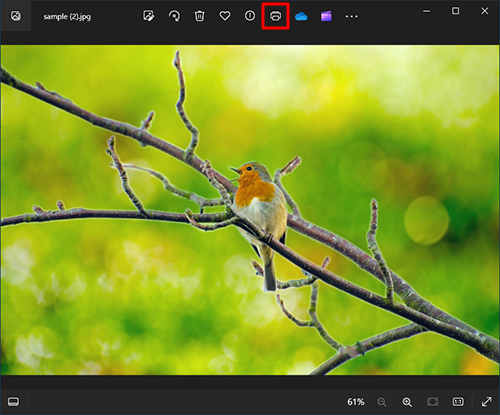This screenshot has height=415, width=500.
Task: View actual size with 1:1 icon
Action: tap(458, 402)
